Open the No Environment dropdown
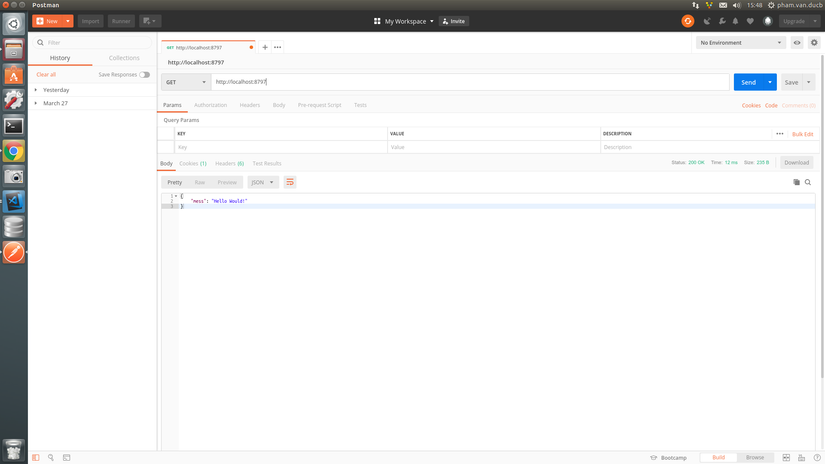The image size is (825, 464). pyautogui.click(x=740, y=43)
